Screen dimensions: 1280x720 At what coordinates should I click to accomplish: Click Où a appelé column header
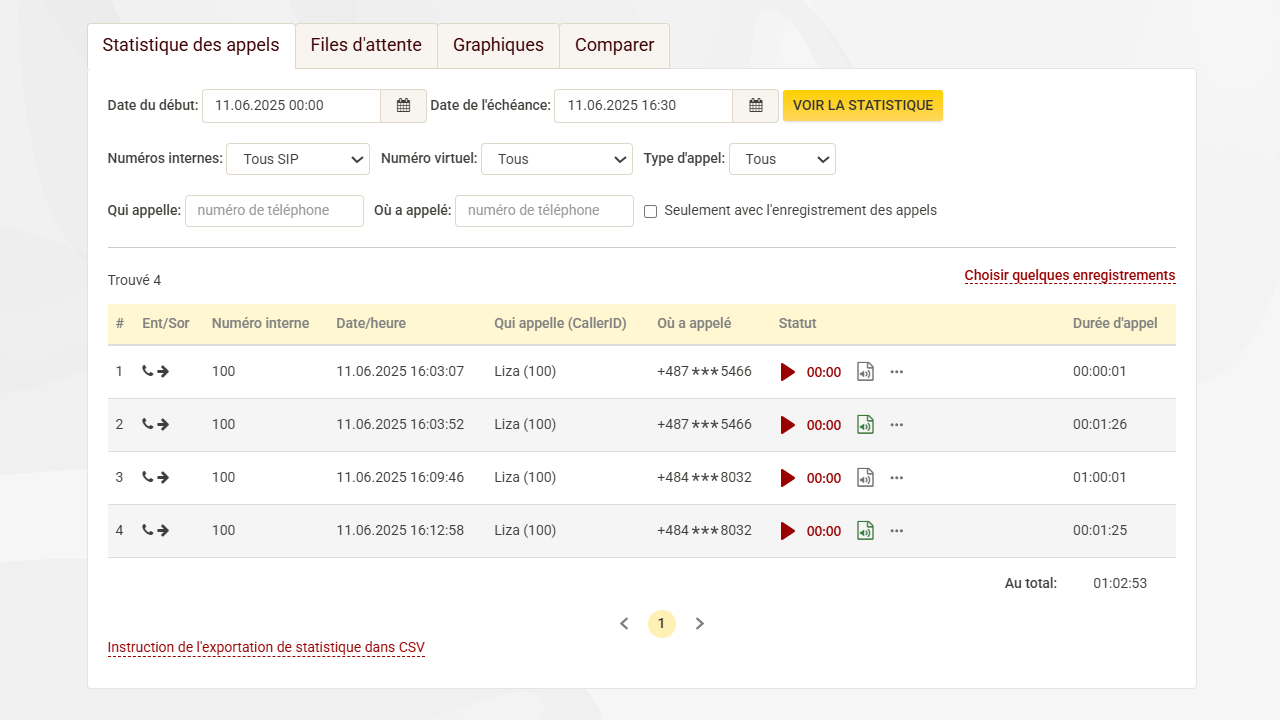tap(694, 323)
